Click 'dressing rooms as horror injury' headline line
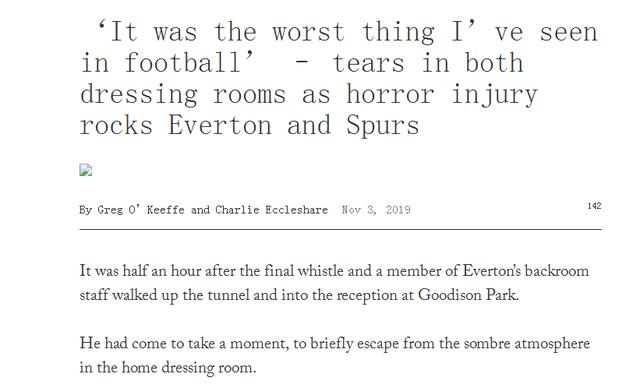Viewport: 640px width, 388px height. coord(309,95)
